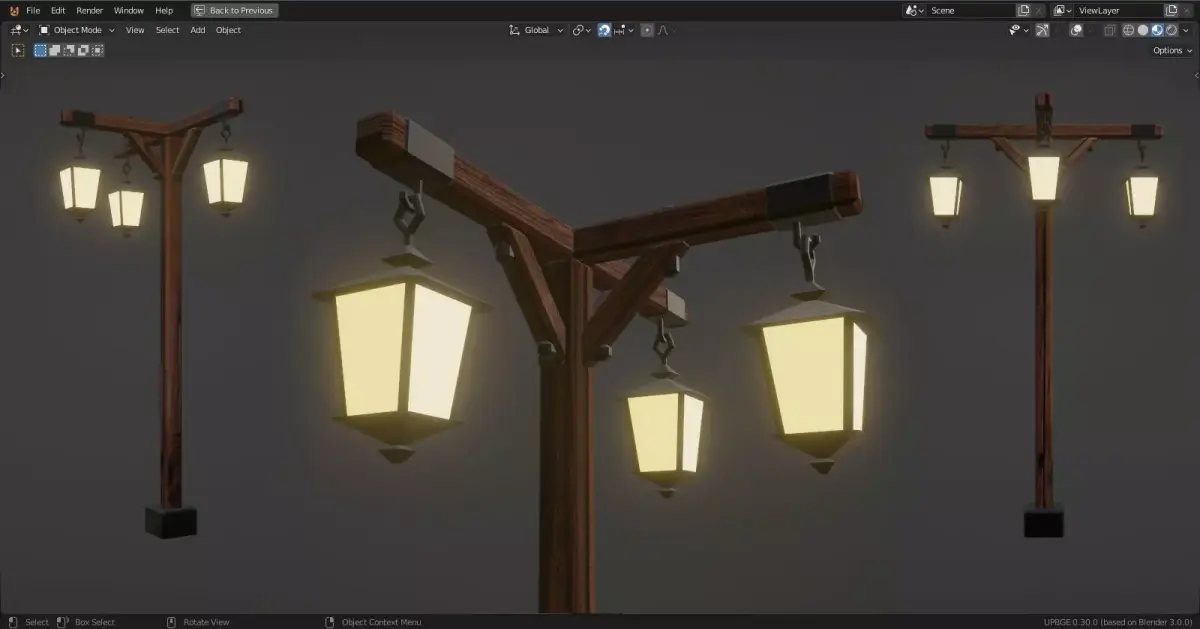Toggle X-ray mode
This screenshot has width=1200, height=629.
click(1109, 30)
